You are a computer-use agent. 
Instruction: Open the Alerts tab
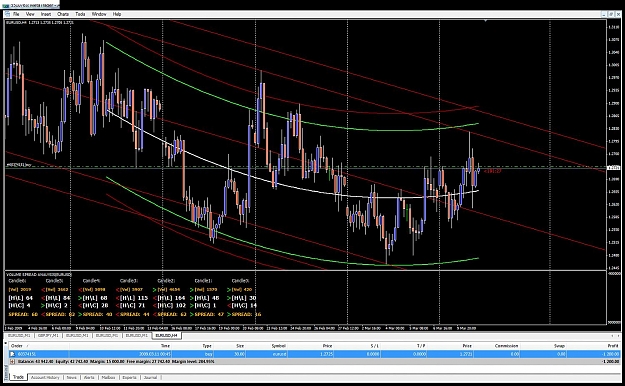coord(89,377)
